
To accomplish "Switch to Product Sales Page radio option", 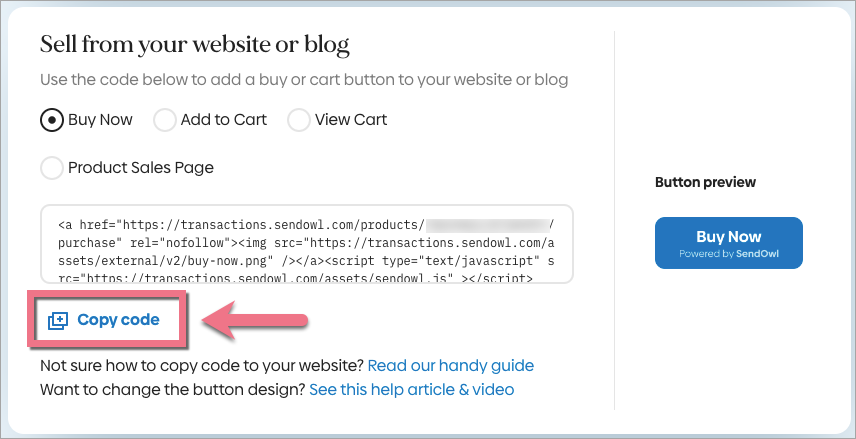I will pyautogui.click(x=51, y=168).
